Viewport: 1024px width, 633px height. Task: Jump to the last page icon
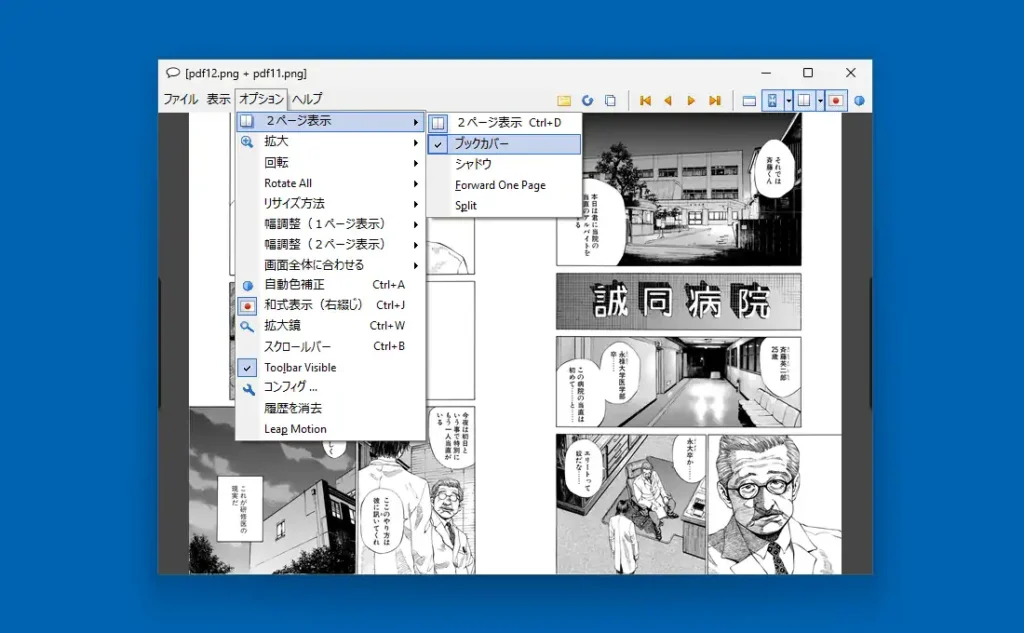point(716,99)
